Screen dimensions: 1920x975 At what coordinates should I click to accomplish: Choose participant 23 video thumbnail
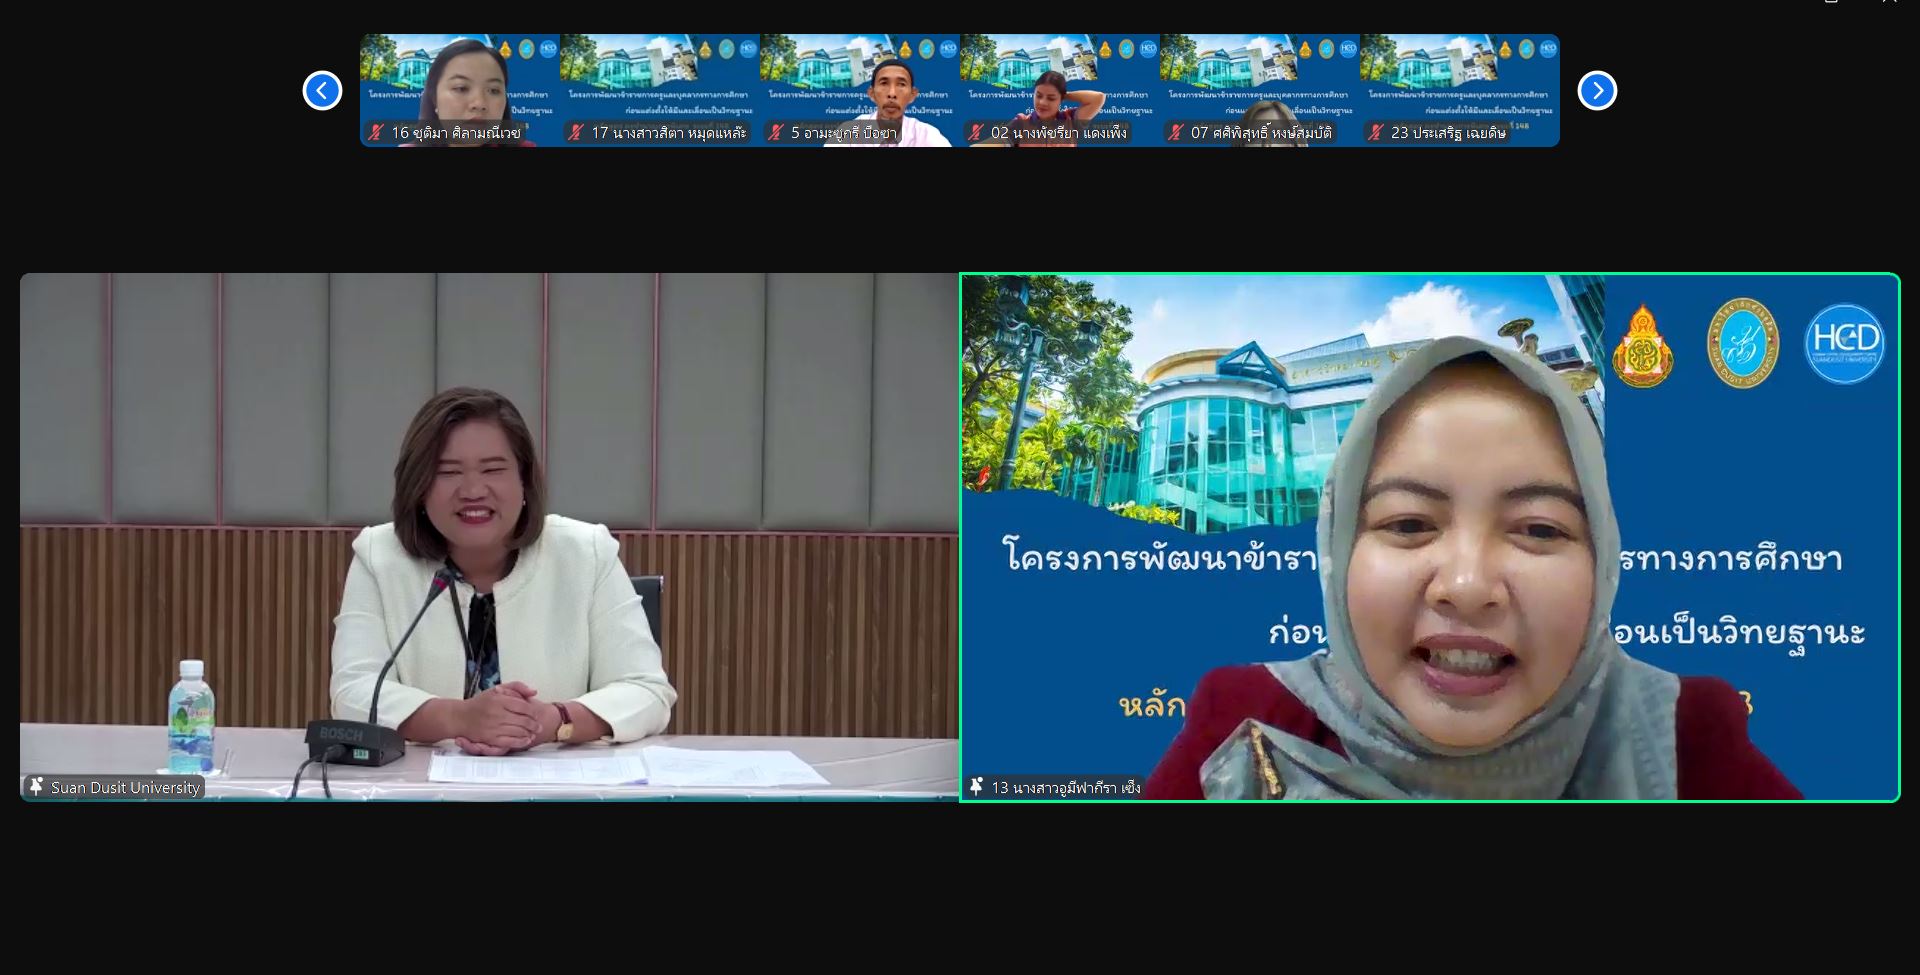coord(1460,85)
